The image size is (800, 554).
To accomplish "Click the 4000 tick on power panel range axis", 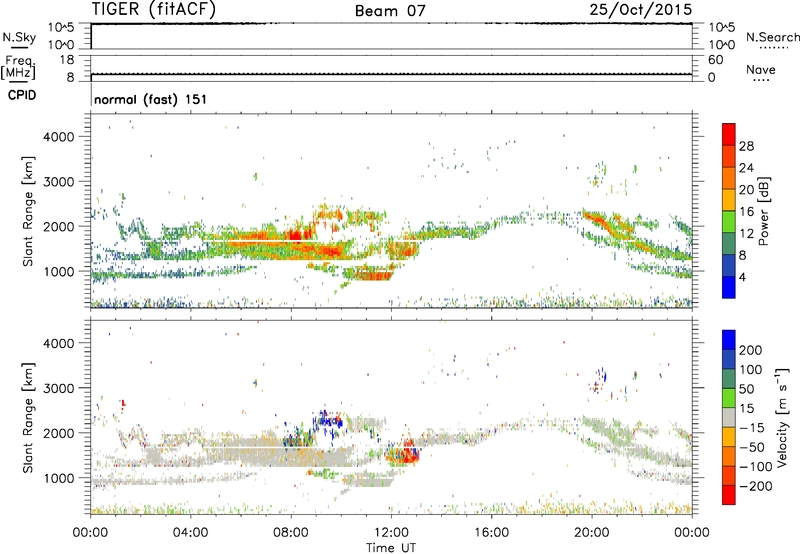I will pos(59,137).
